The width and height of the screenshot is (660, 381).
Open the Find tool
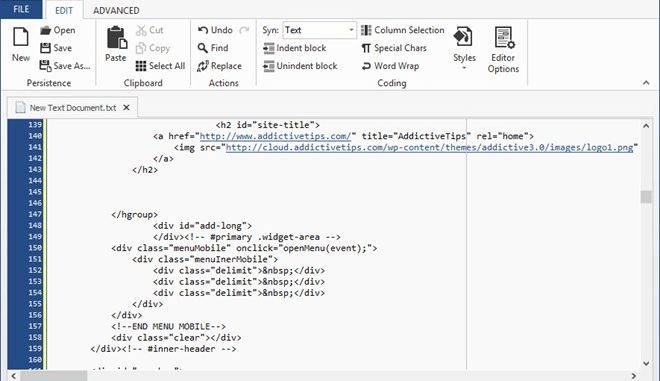coord(213,48)
